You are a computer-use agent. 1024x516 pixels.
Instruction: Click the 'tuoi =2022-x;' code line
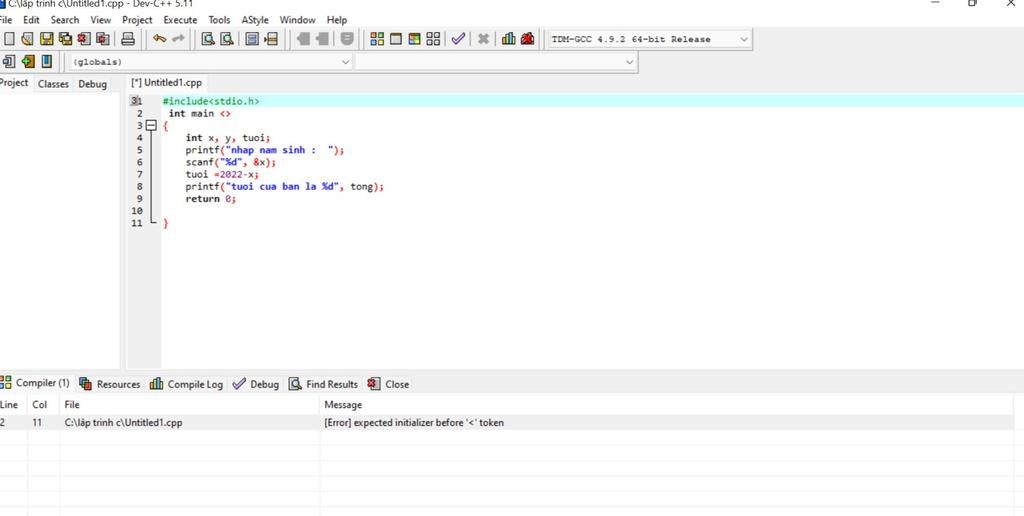coord(222,174)
